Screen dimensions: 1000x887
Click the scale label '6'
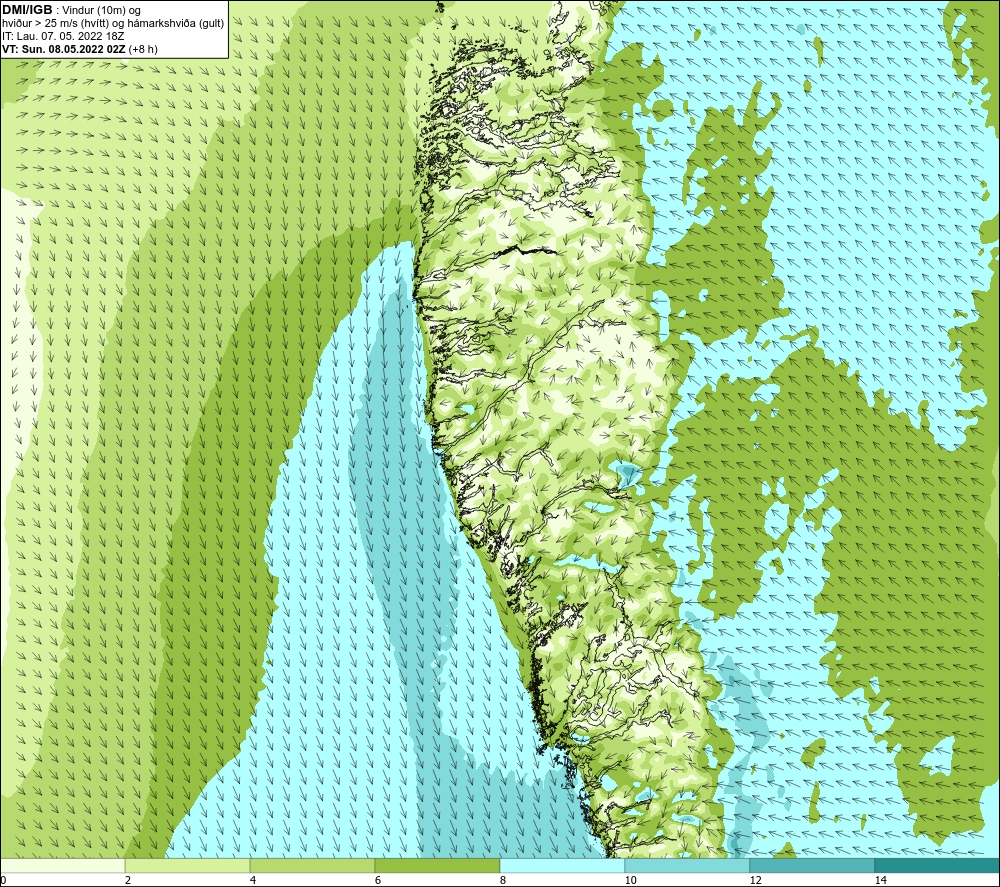click(378, 880)
